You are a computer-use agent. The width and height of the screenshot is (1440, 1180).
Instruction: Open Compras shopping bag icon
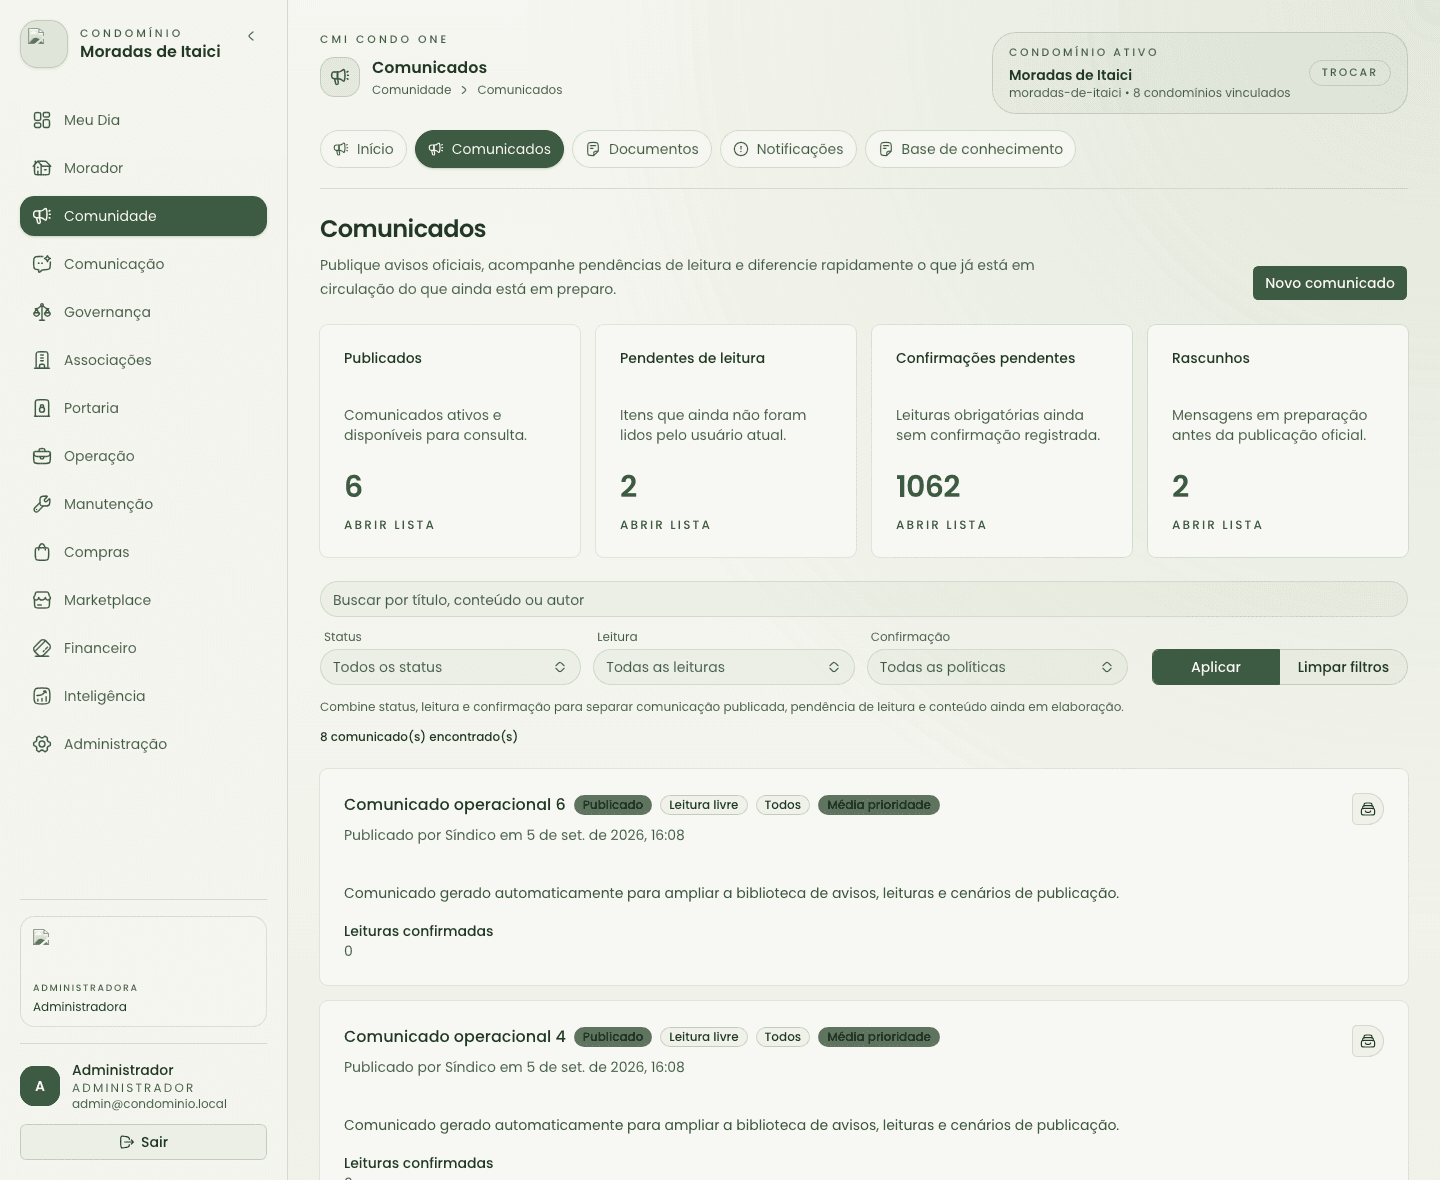[42, 552]
